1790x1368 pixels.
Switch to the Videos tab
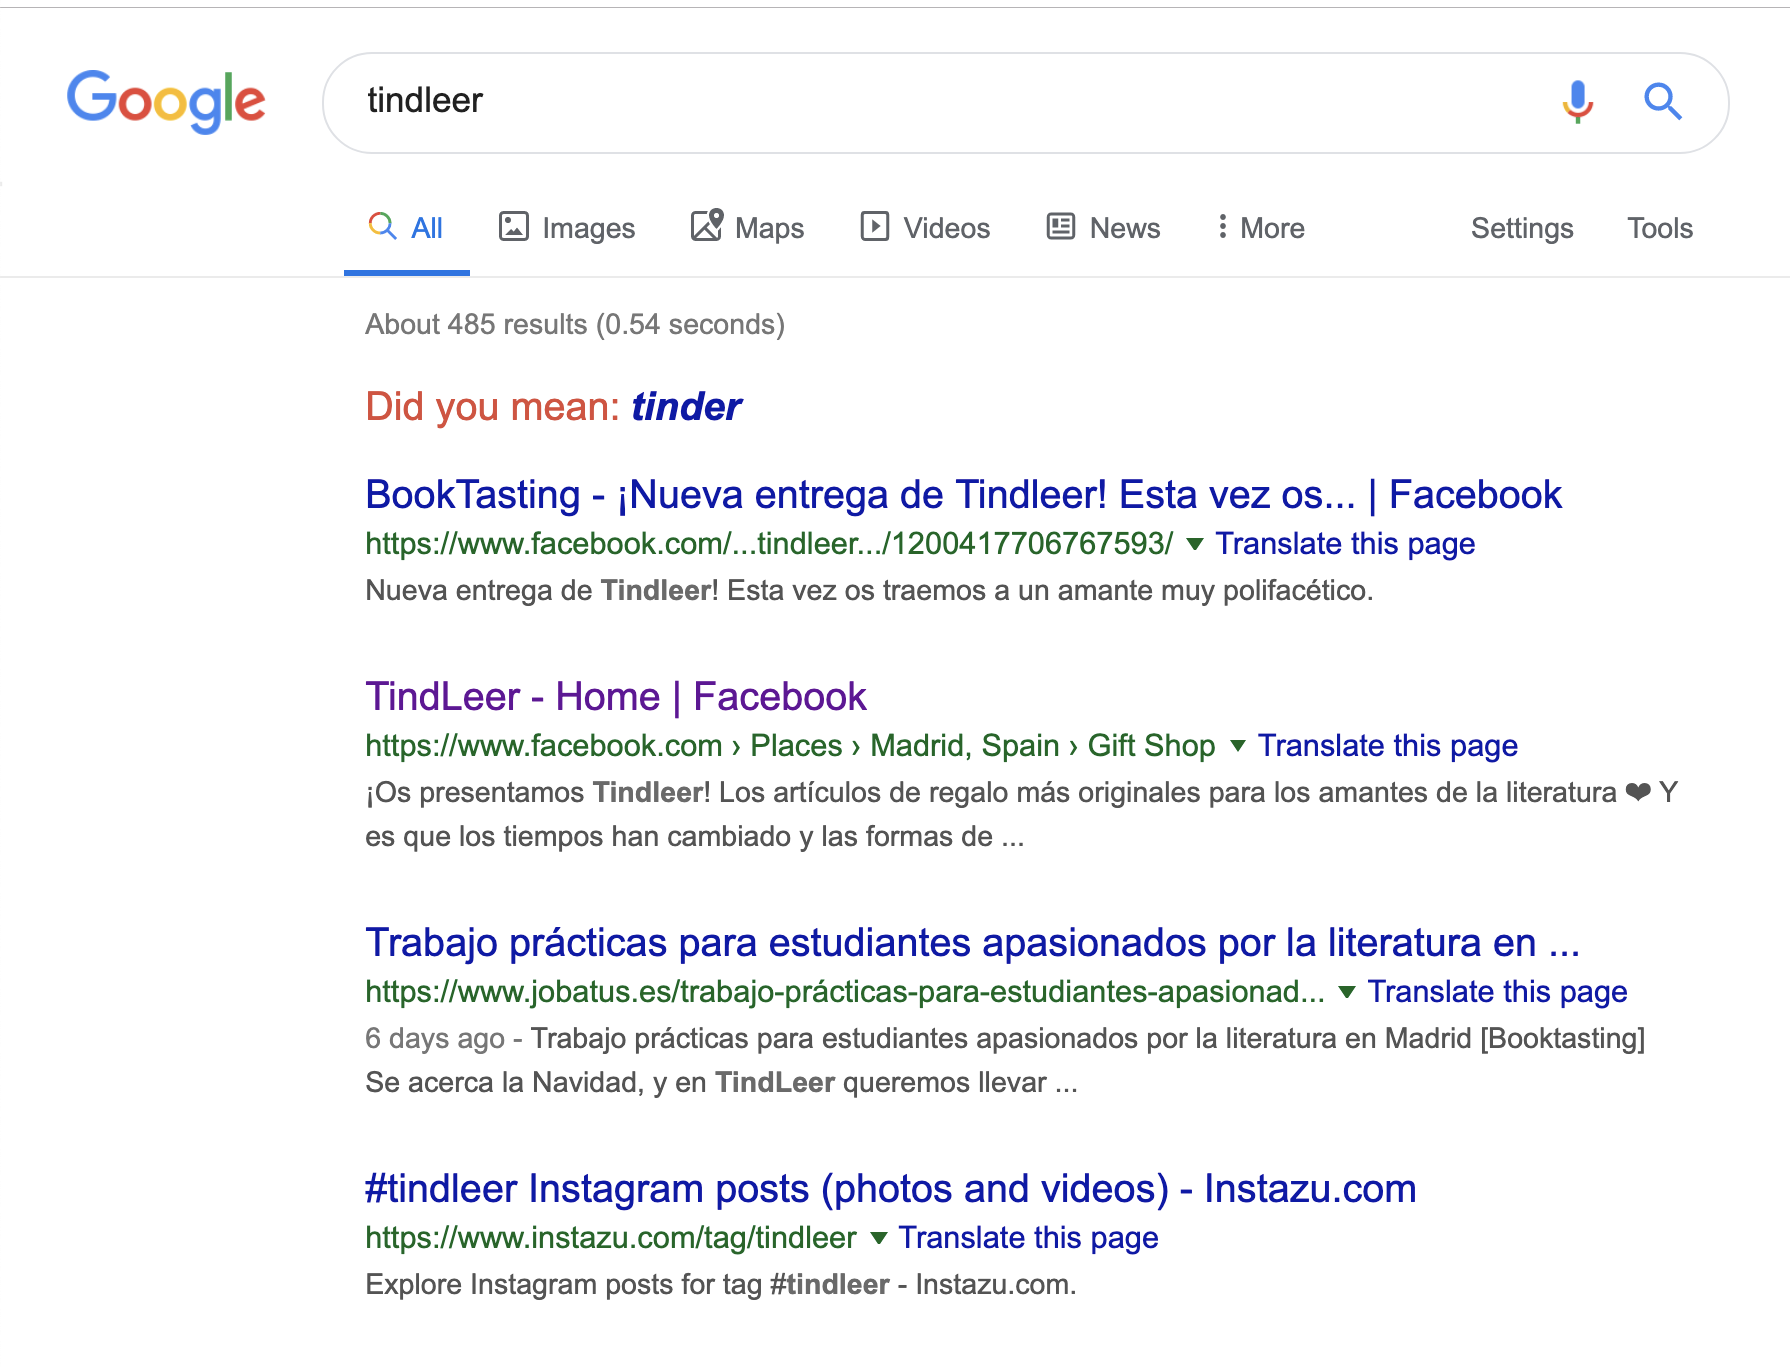pos(925,228)
